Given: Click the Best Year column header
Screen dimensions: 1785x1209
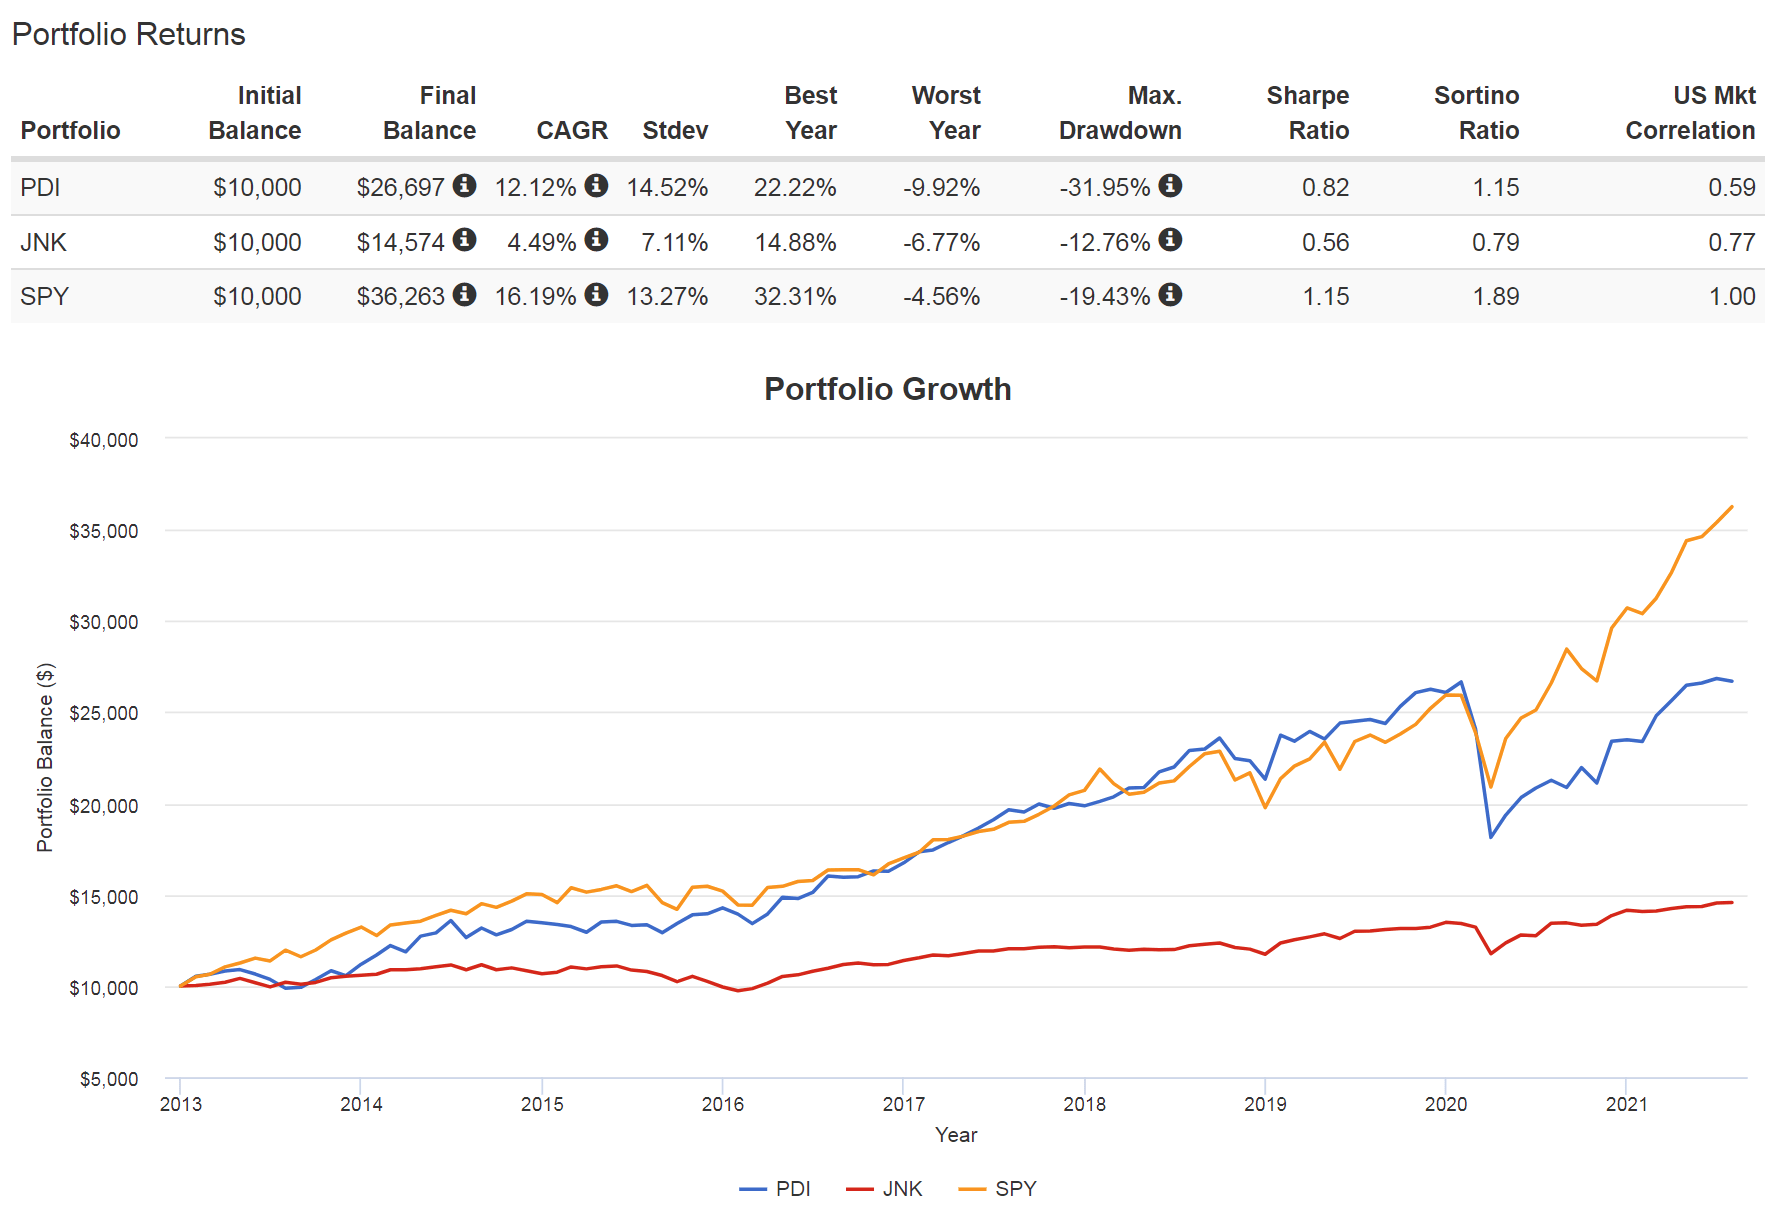Looking at the screenshot, I should [x=811, y=113].
